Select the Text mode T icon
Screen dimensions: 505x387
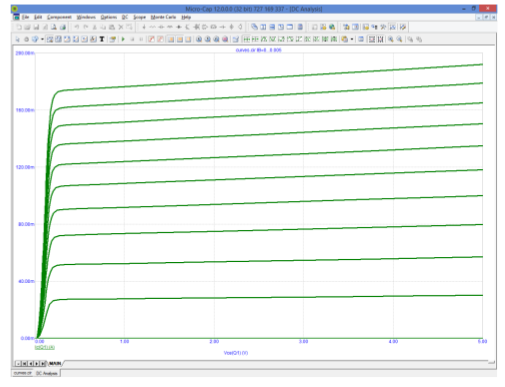102,39
